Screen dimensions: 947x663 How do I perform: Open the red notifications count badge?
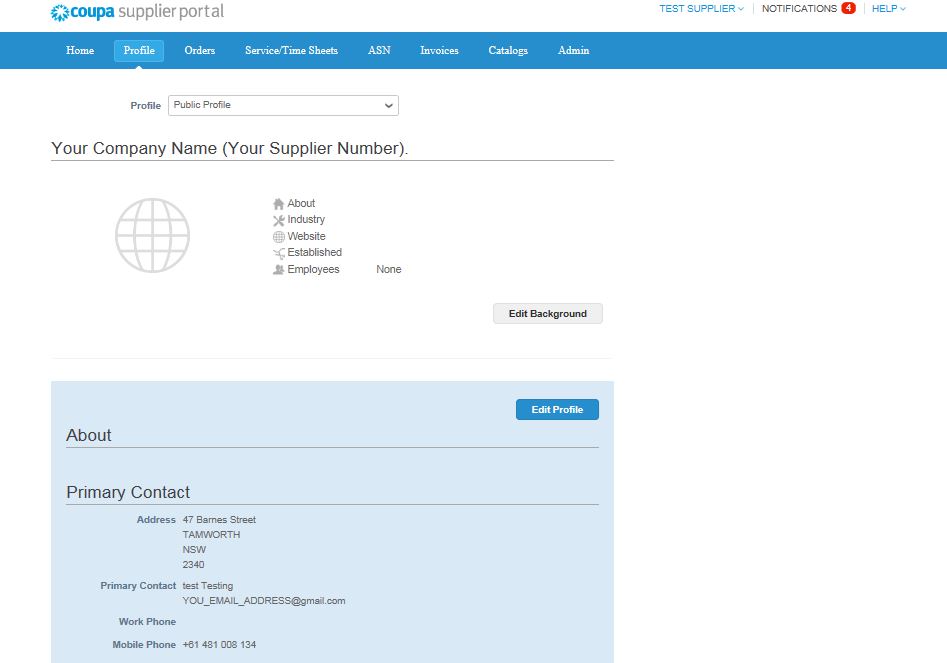point(848,9)
